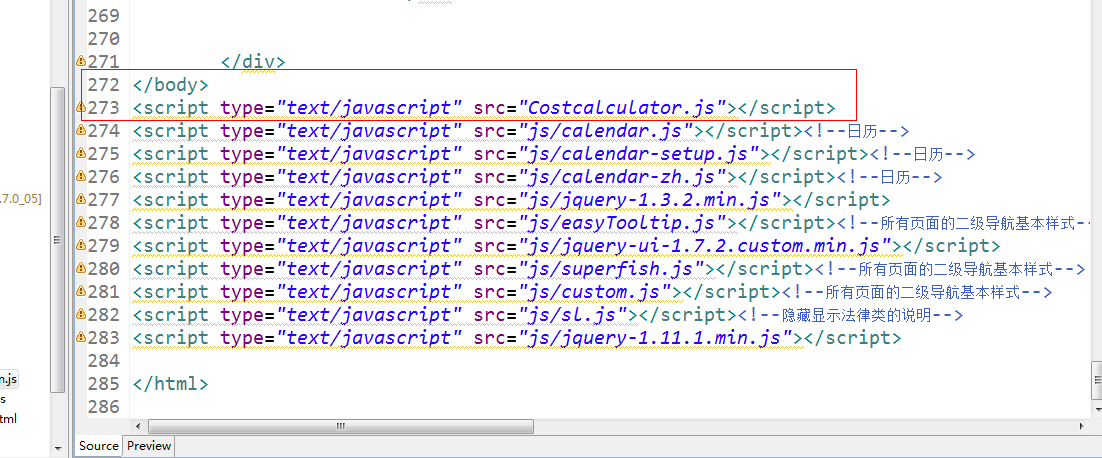Click the warning marker beside line 274

(x=80, y=131)
